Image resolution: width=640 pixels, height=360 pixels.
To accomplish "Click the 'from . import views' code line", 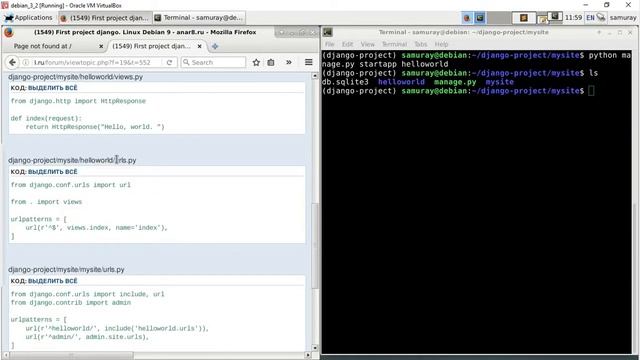I will (x=46, y=202).
